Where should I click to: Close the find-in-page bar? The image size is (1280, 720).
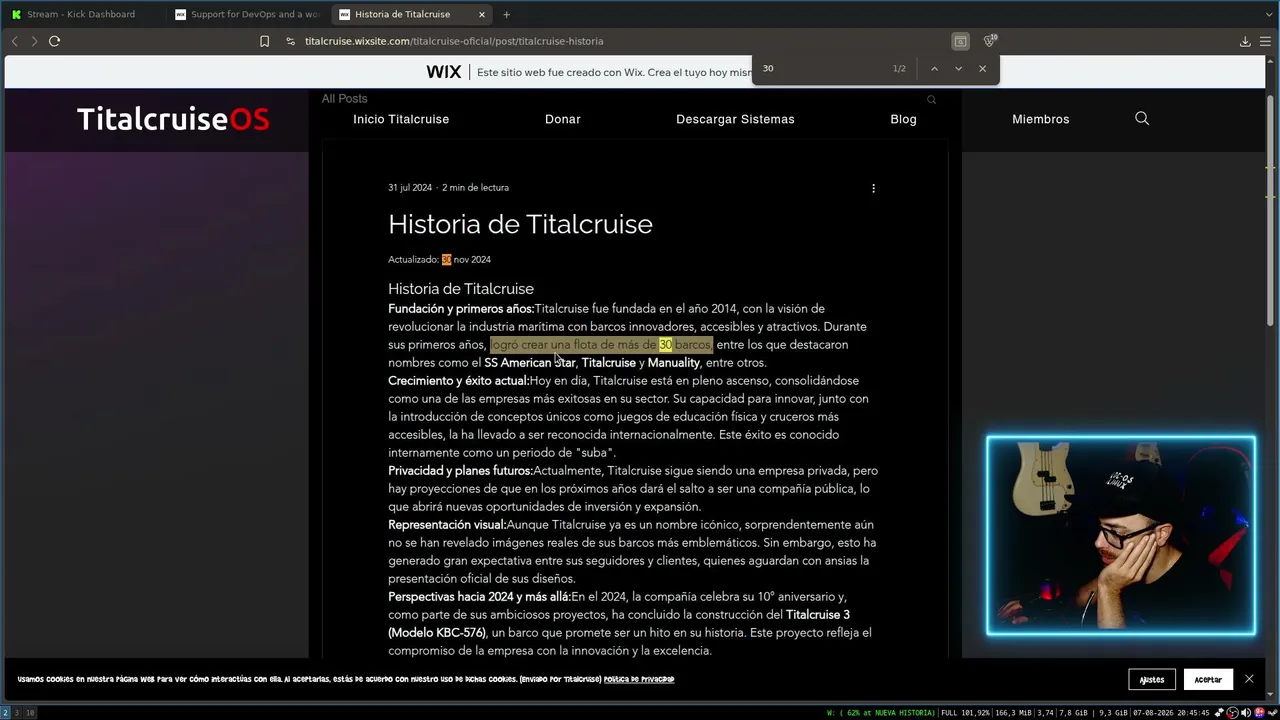click(982, 68)
